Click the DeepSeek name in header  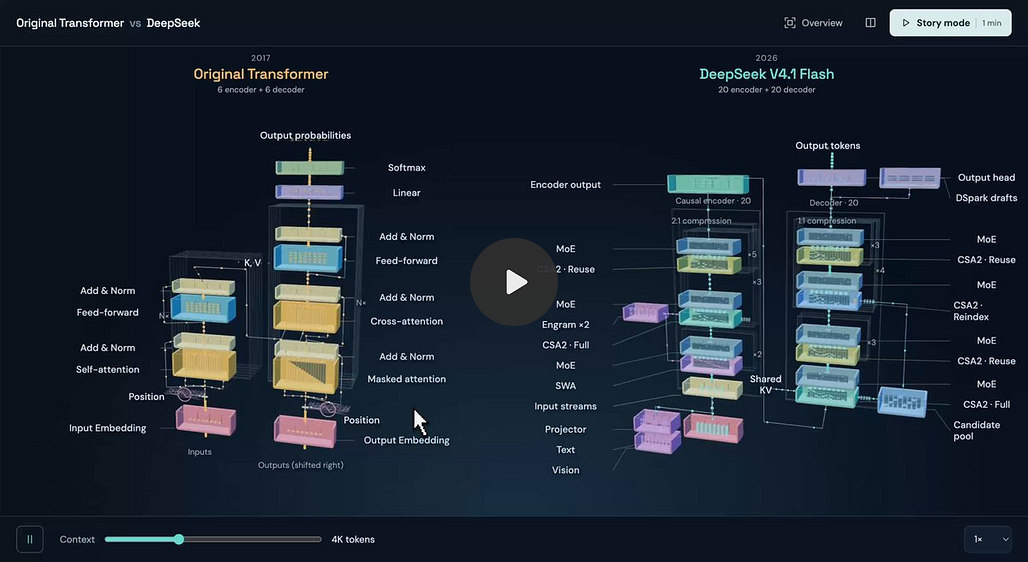pos(173,23)
